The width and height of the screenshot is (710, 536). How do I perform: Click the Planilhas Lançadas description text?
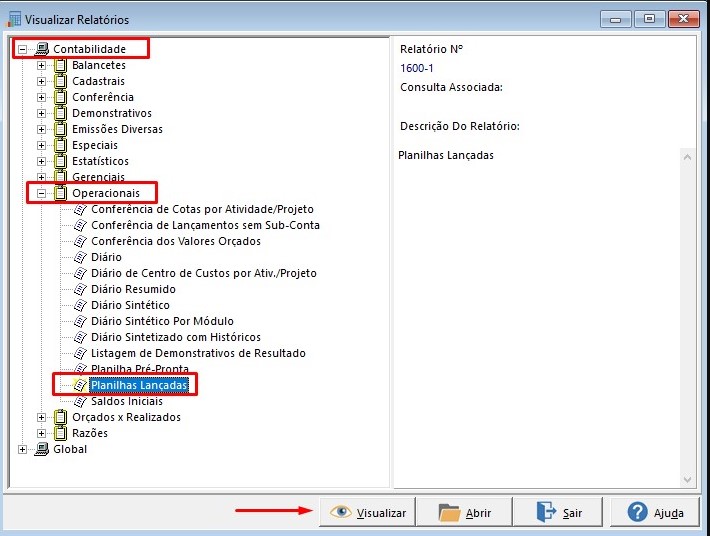pyautogui.click(x=446, y=155)
